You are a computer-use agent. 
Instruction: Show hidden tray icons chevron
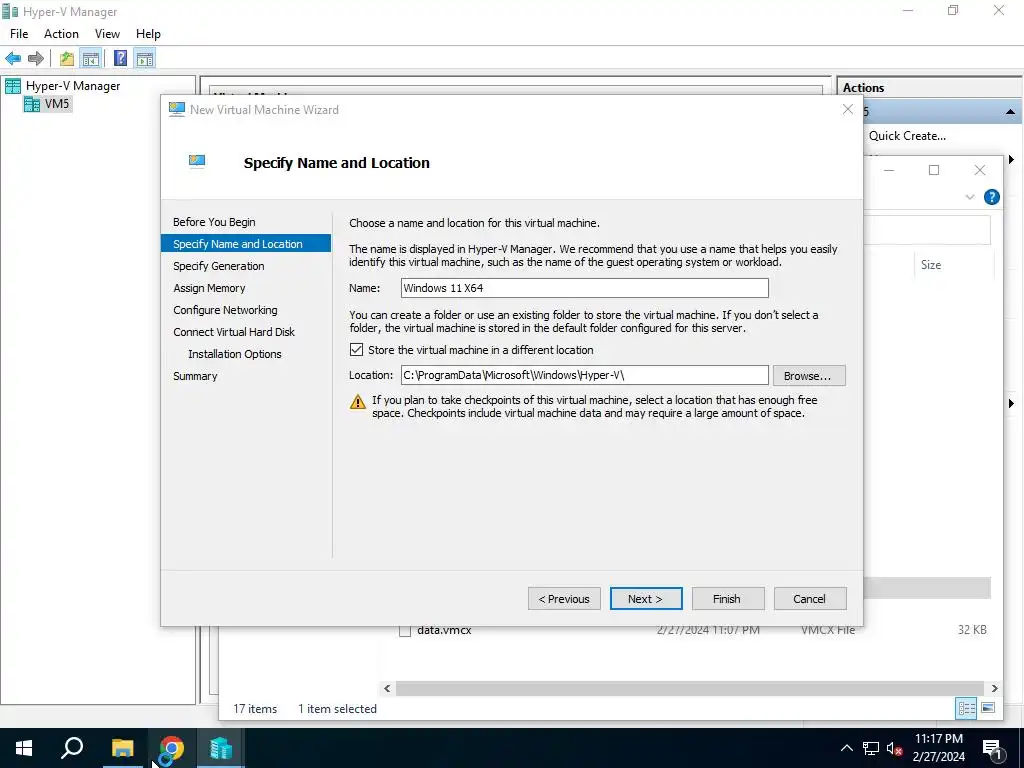coord(846,748)
